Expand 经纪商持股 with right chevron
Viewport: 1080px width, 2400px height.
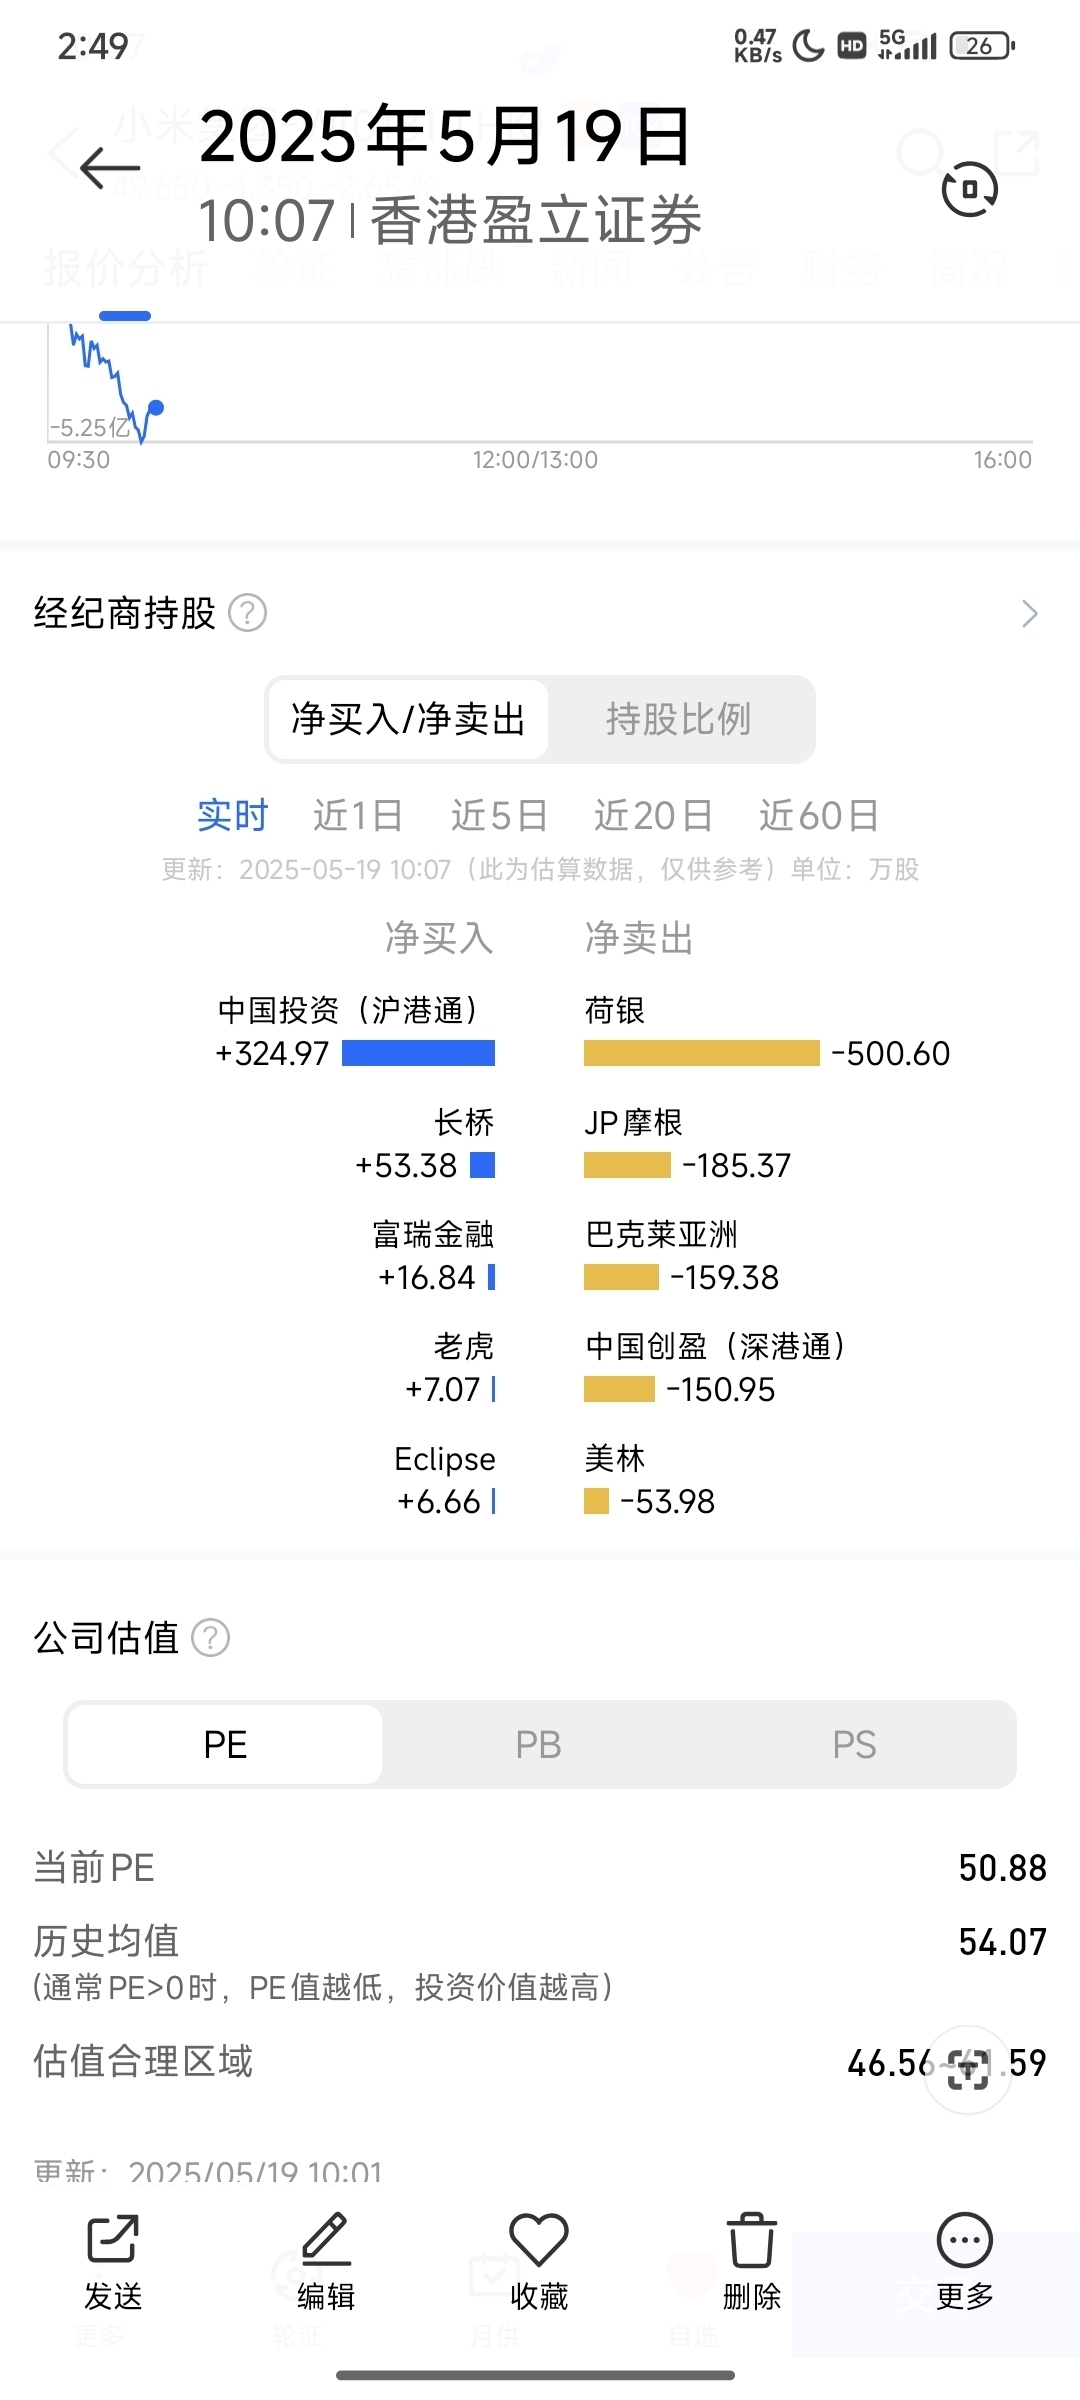click(1030, 613)
